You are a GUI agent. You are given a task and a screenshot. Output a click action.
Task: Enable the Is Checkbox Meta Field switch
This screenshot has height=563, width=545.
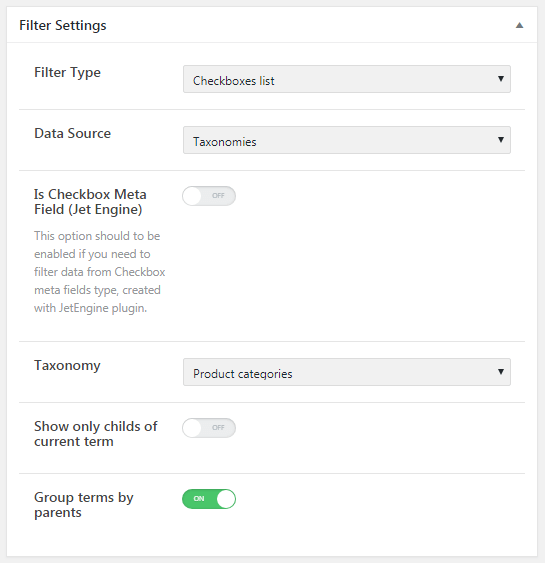click(209, 196)
